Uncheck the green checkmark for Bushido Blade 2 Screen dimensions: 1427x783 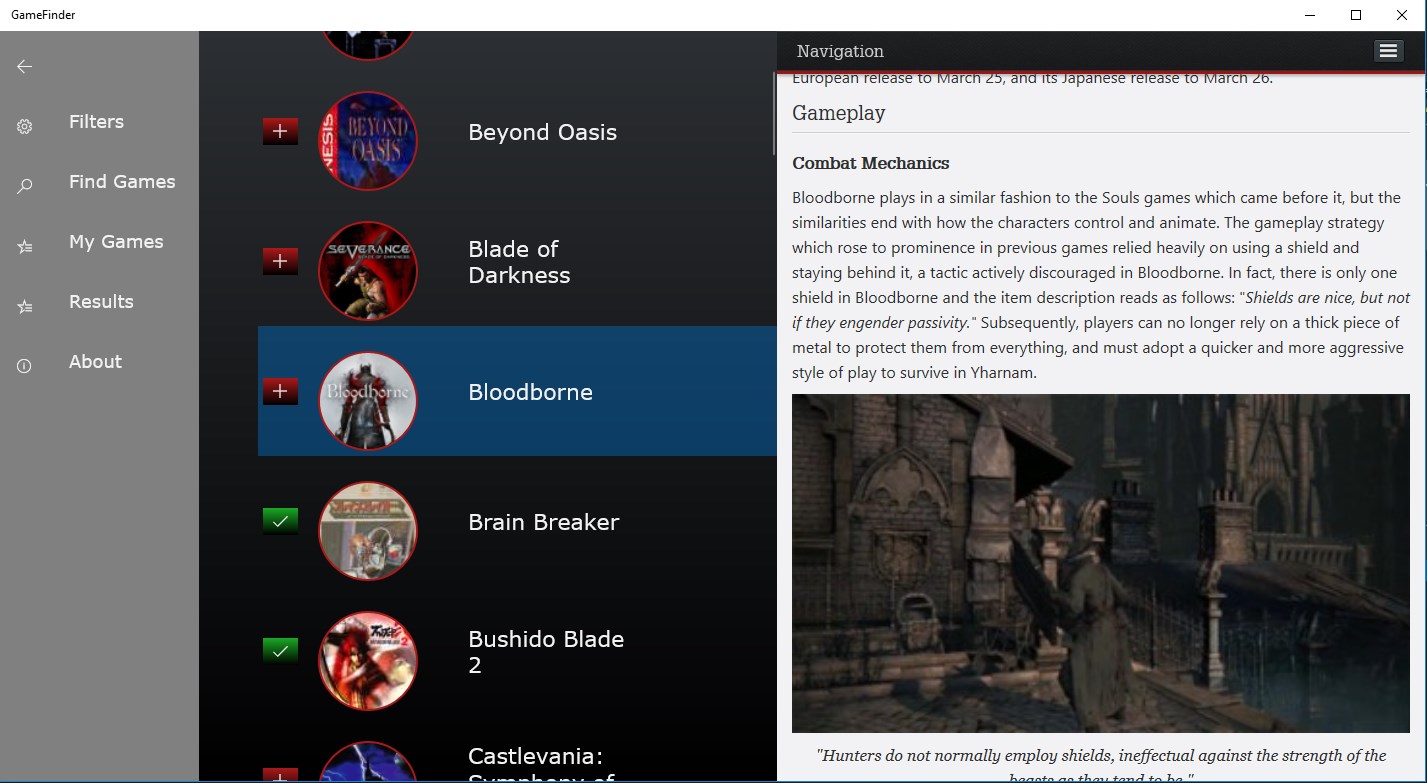[x=280, y=651]
